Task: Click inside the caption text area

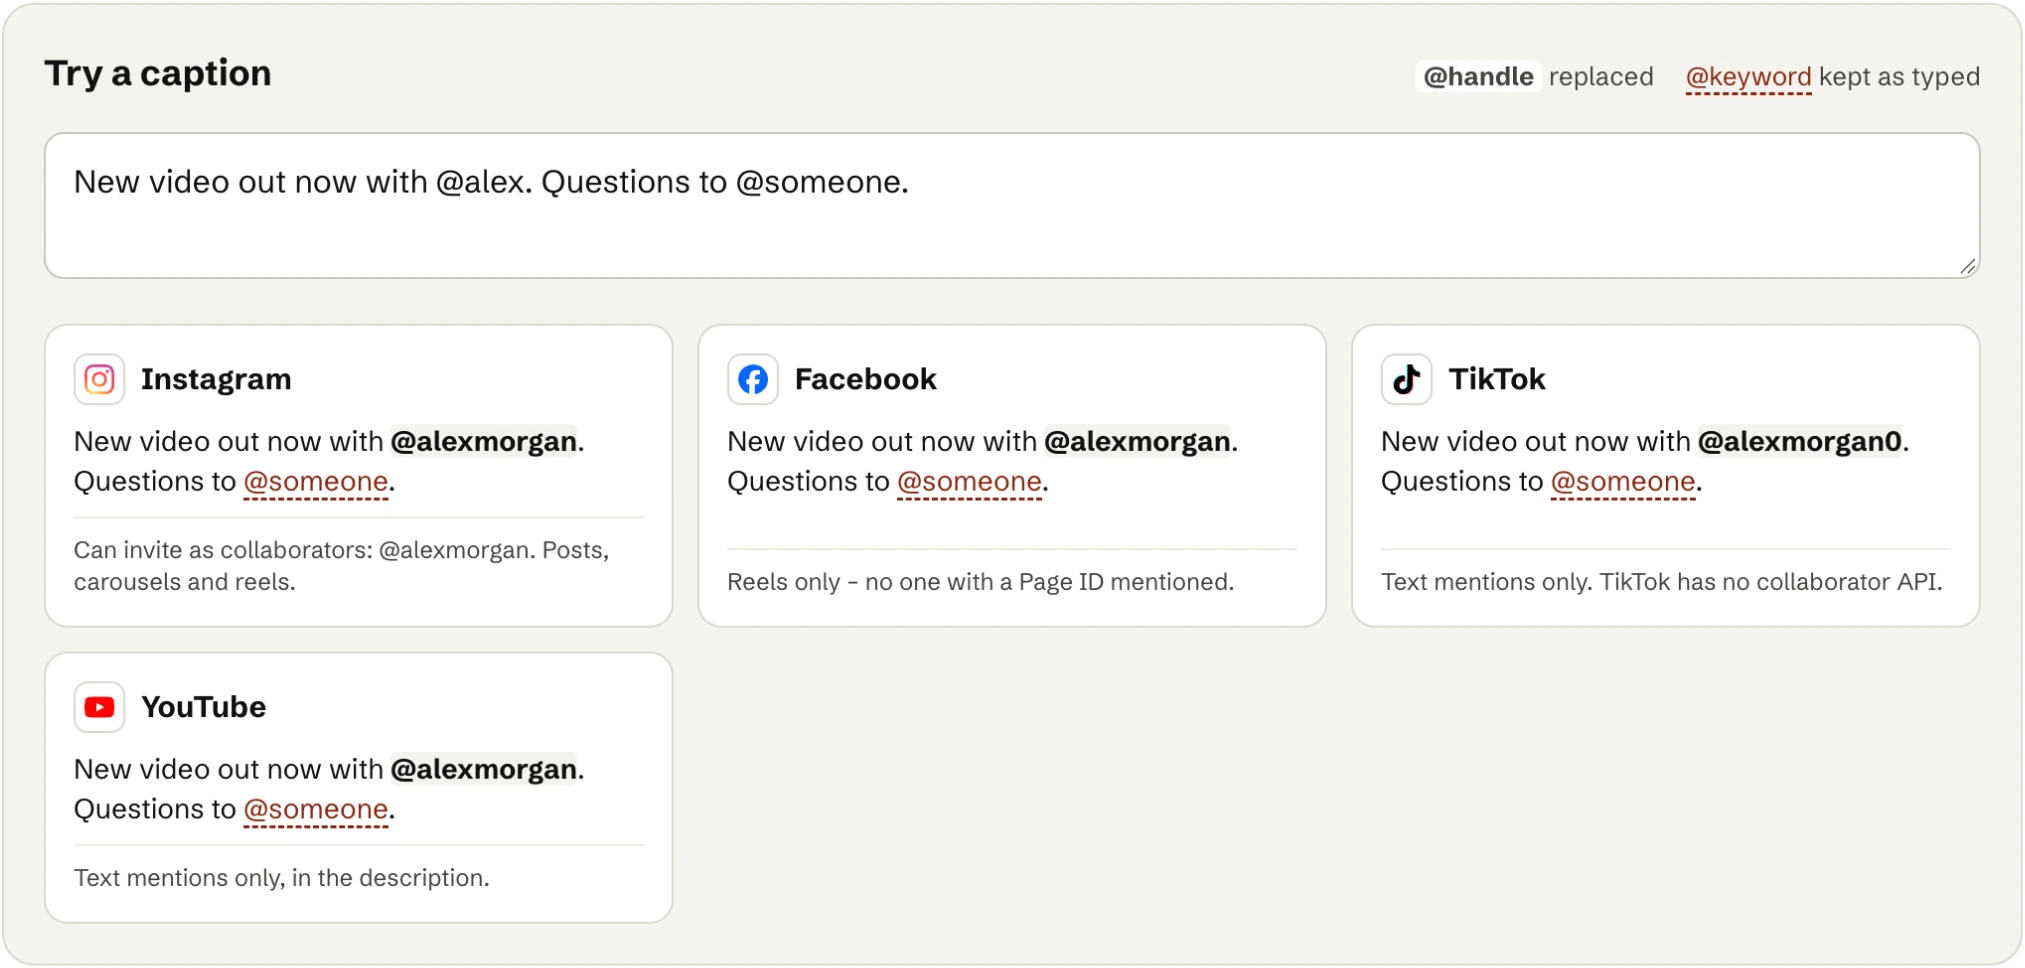Action: (1012, 206)
